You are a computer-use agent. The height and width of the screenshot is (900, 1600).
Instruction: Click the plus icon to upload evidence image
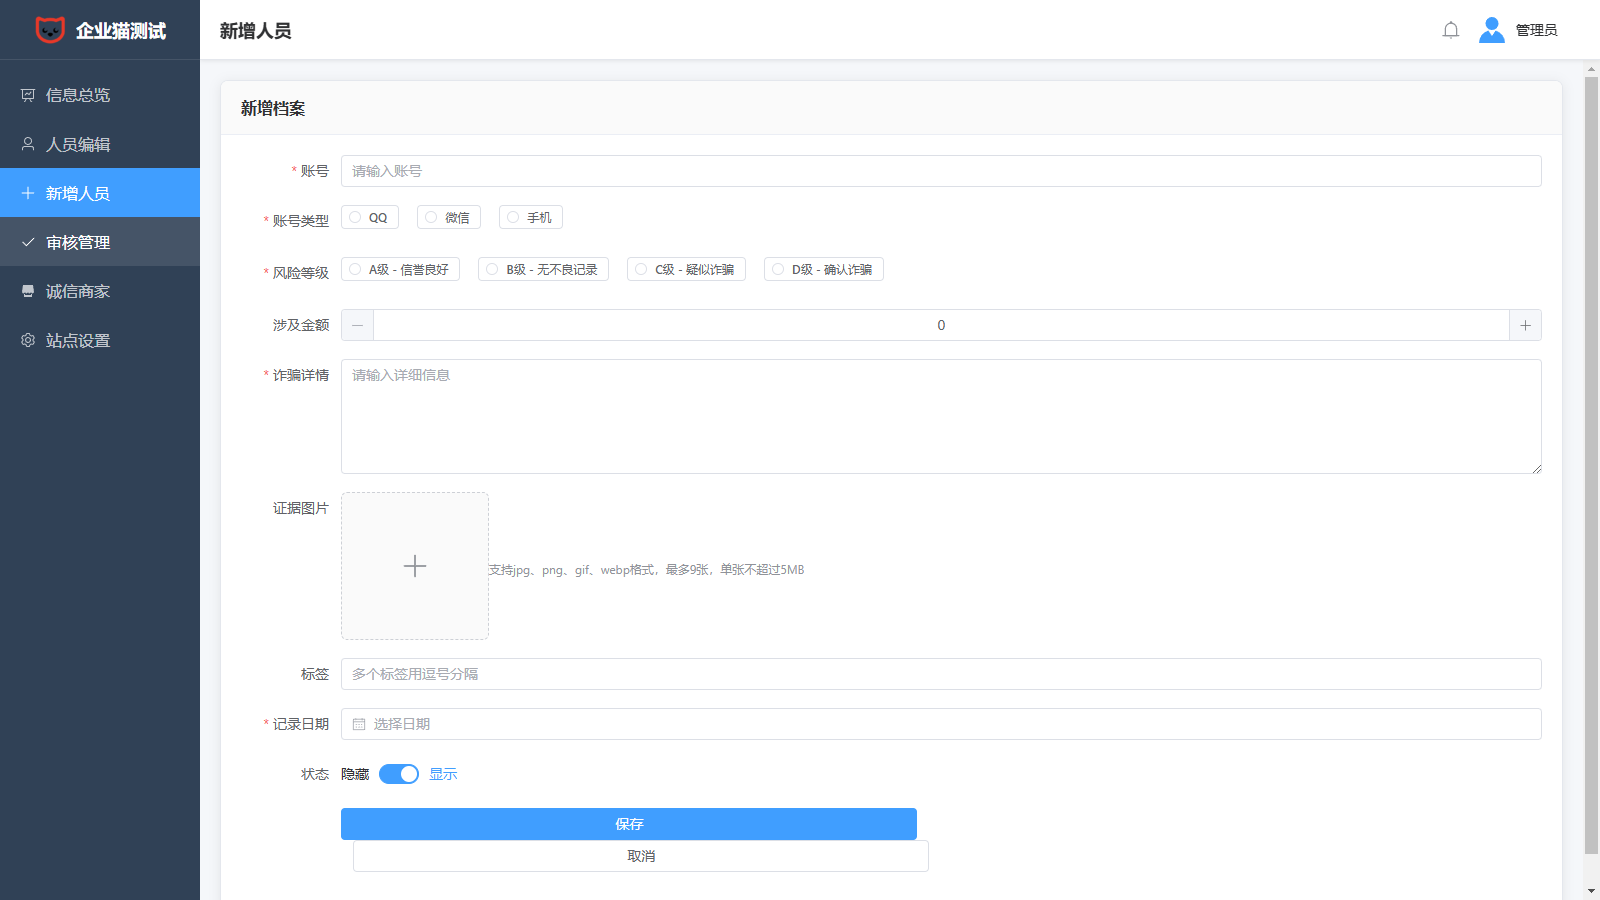pos(415,566)
